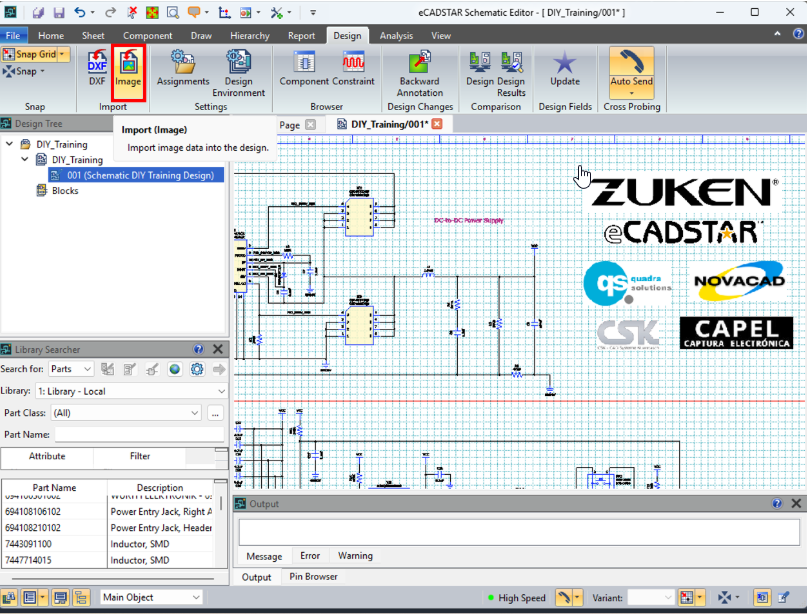Open the Pin Browser tab
Screen dimensions: 807x614
pos(313,577)
